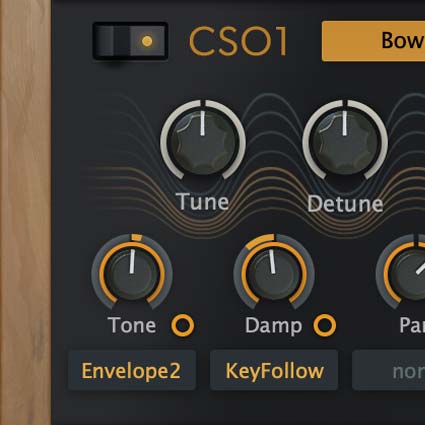The image size is (425, 425).
Task: Click the Tone label text
Action: point(132,325)
